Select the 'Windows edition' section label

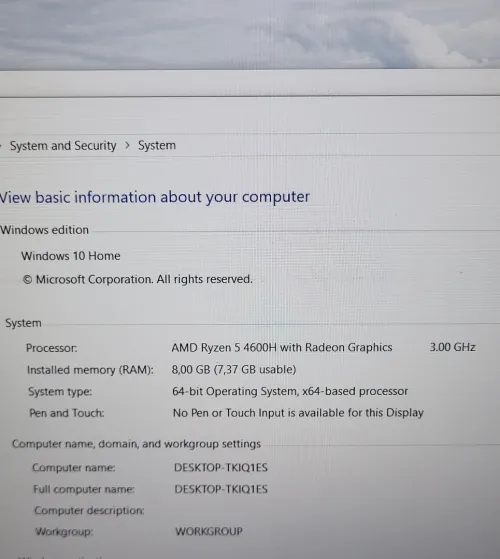[44, 230]
